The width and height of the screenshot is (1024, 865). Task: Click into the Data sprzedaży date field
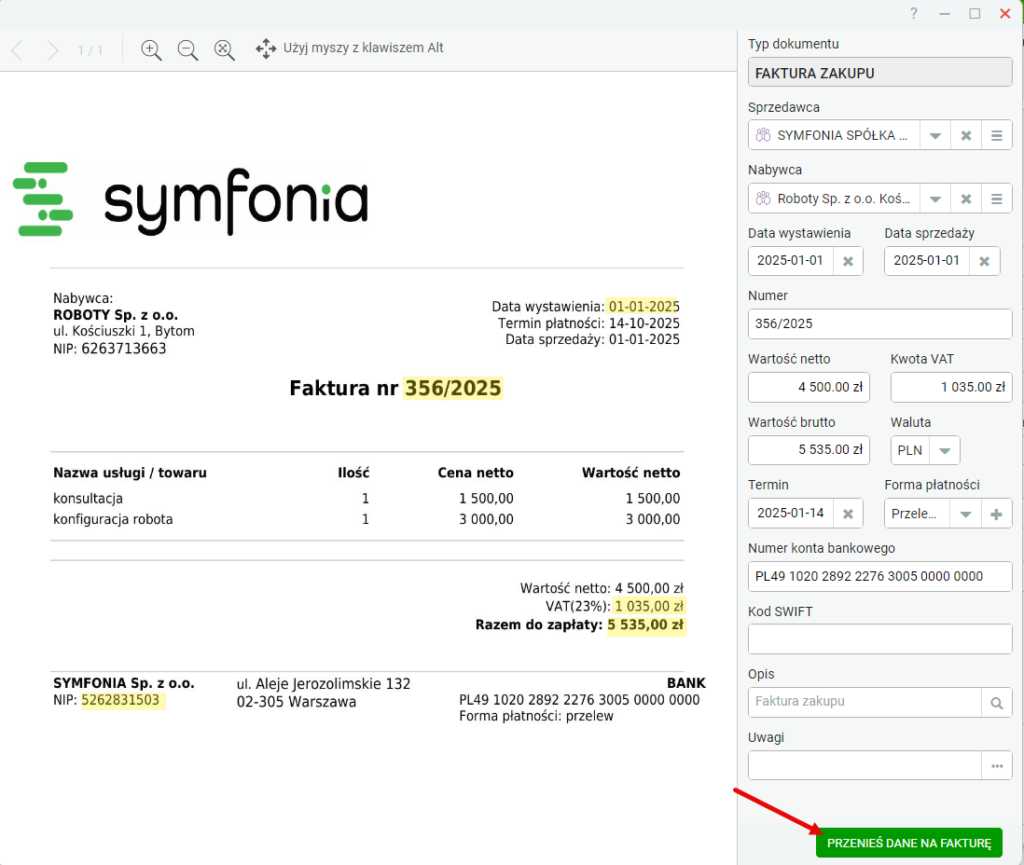[927, 261]
